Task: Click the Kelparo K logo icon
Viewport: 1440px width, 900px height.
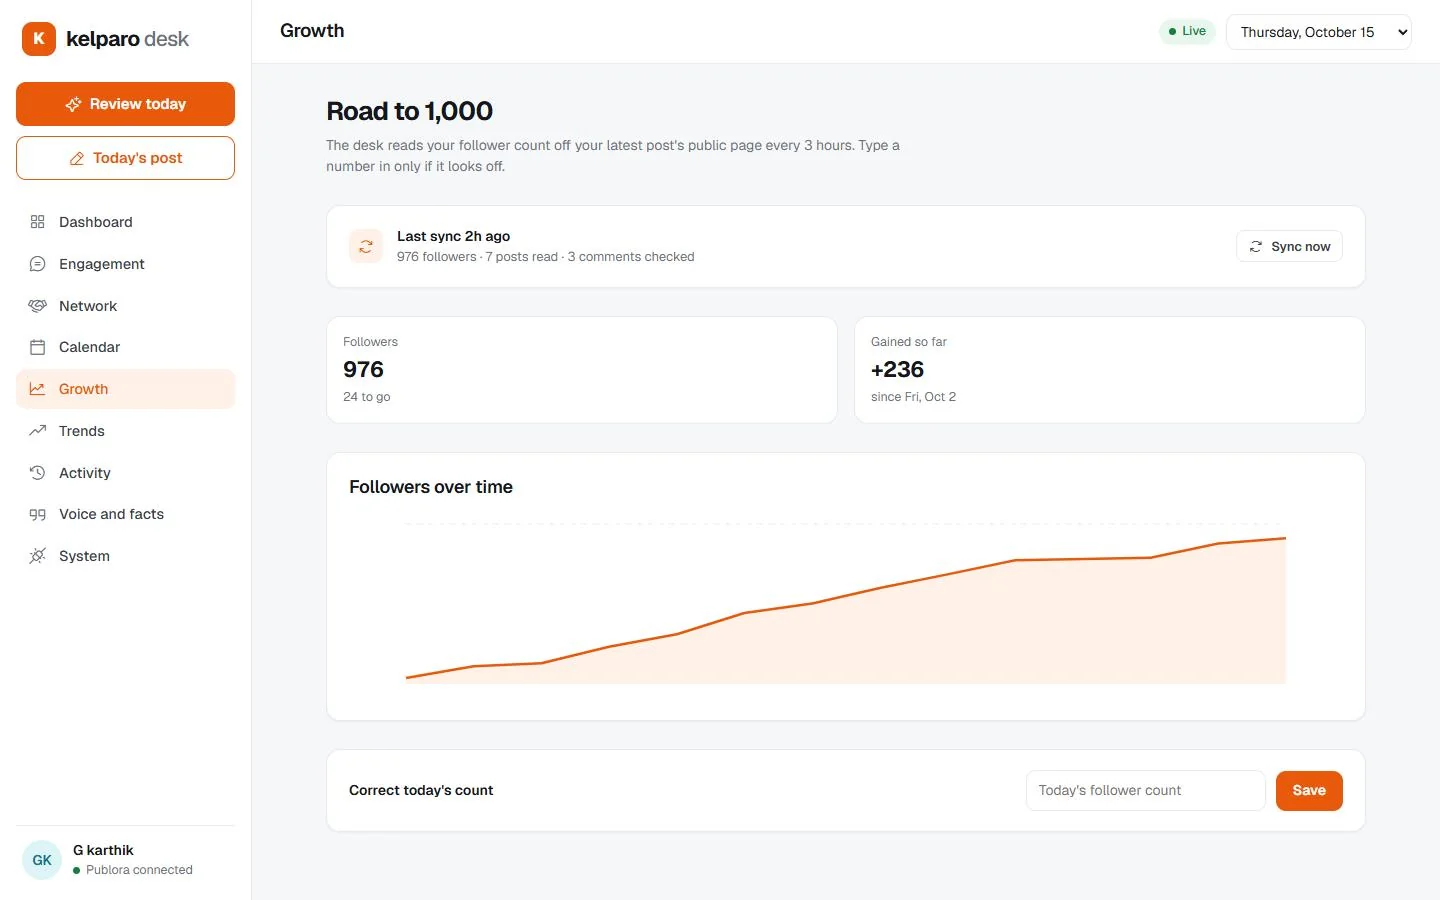Action: [39, 39]
